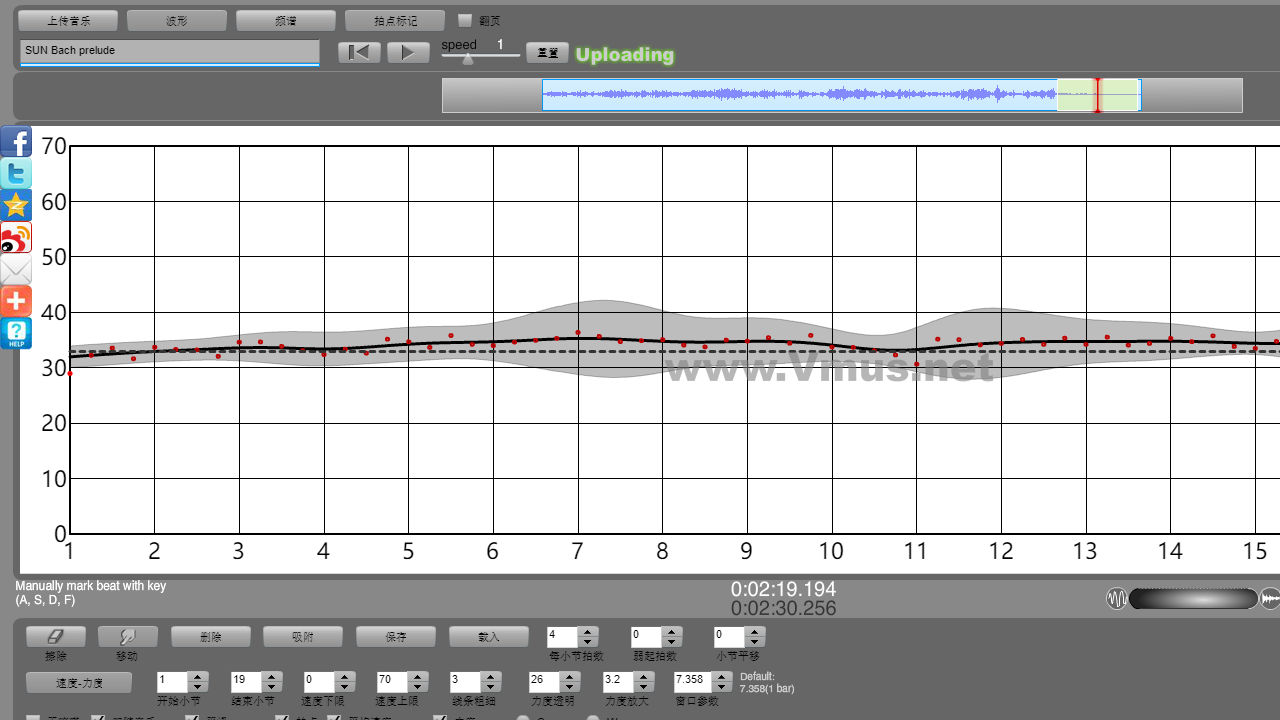Screen dimensions: 1280x720
Task: Decrease the 结束小节 end-bar value
Action: (272, 687)
